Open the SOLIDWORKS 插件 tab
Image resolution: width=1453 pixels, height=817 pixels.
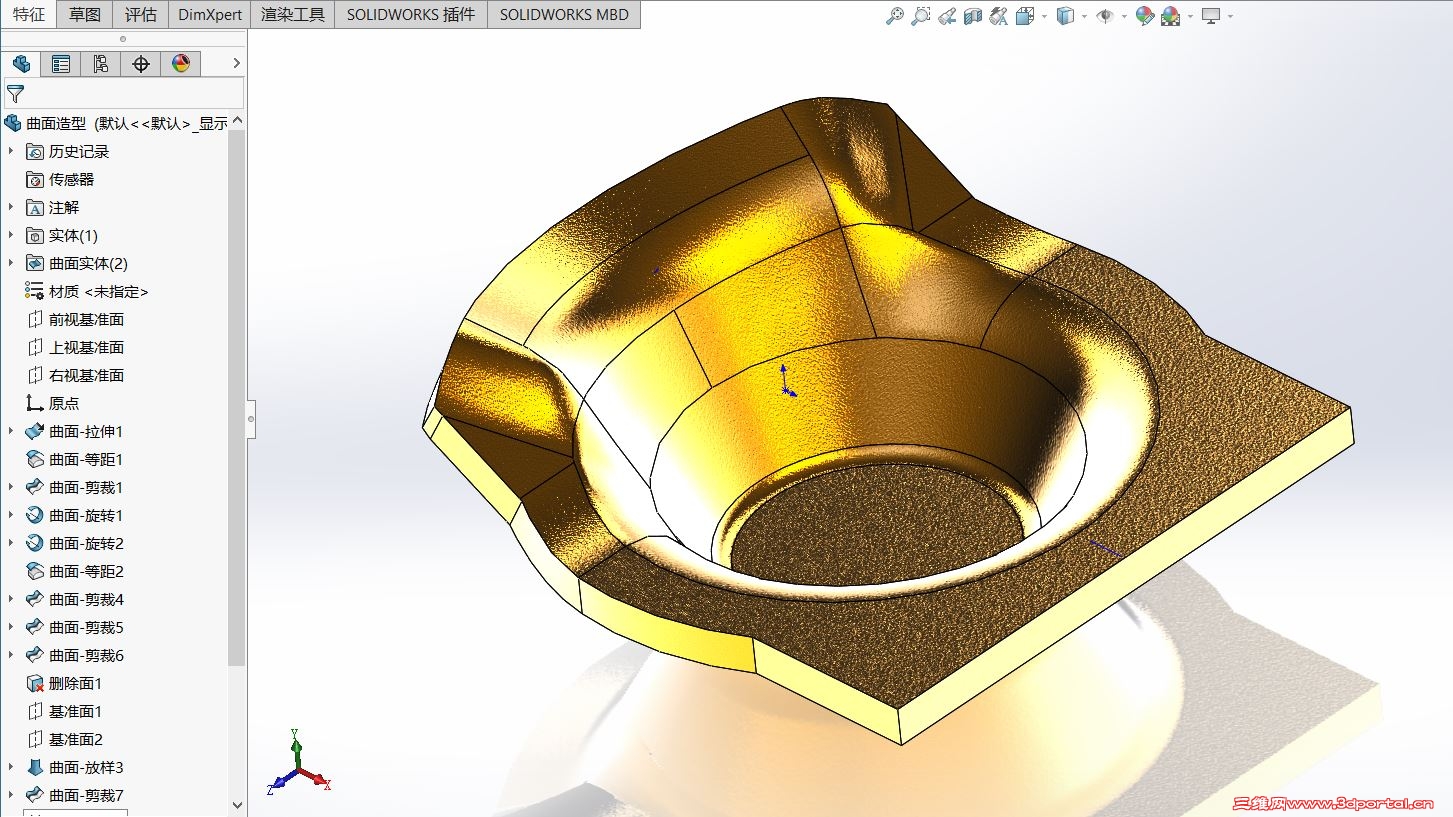tap(411, 14)
